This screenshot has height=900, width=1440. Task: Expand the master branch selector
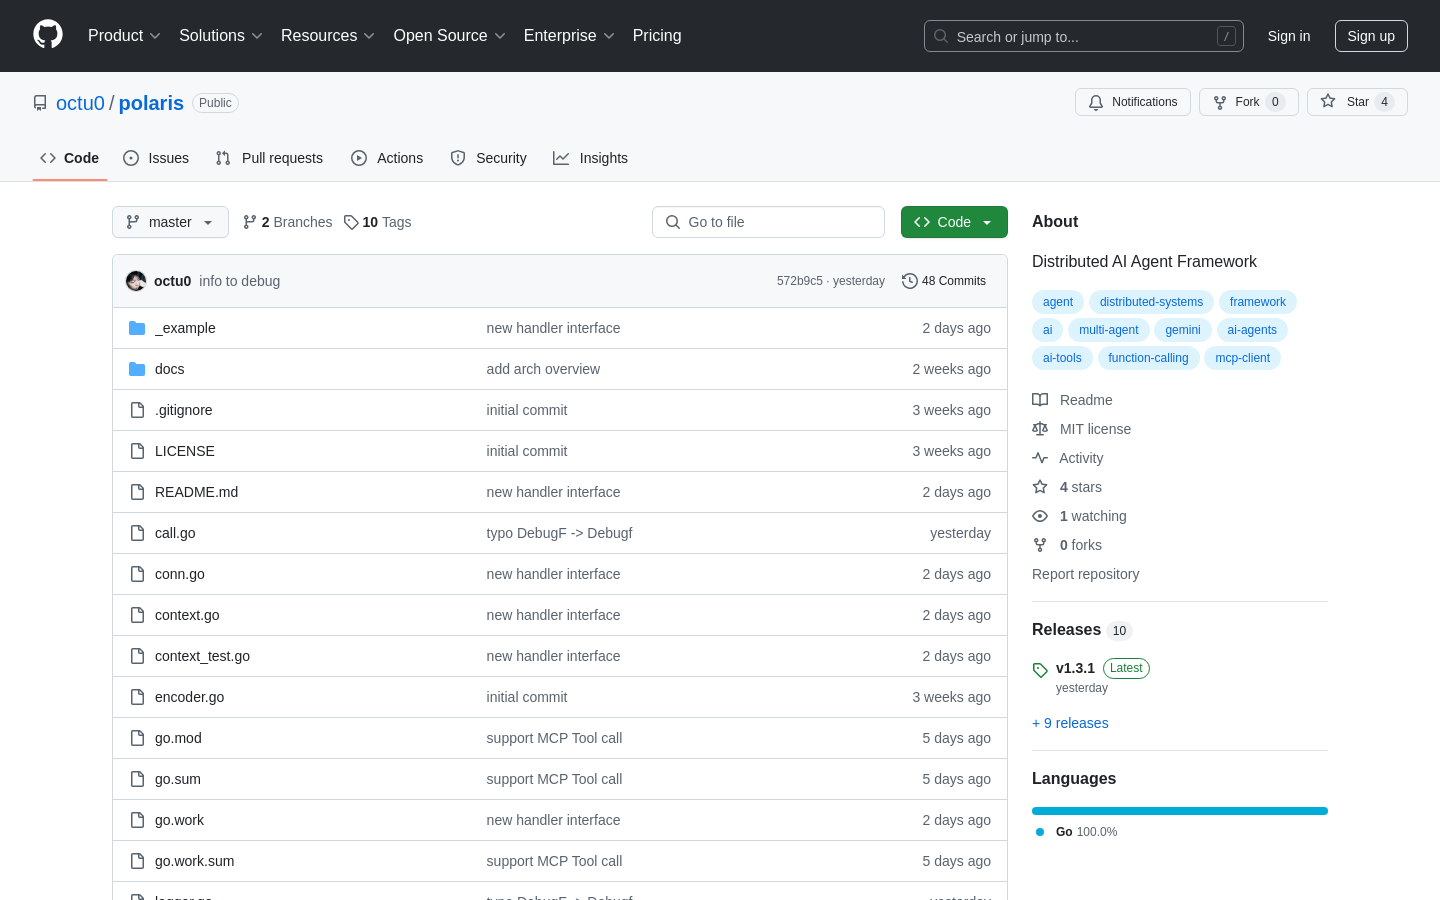click(170, 222)
